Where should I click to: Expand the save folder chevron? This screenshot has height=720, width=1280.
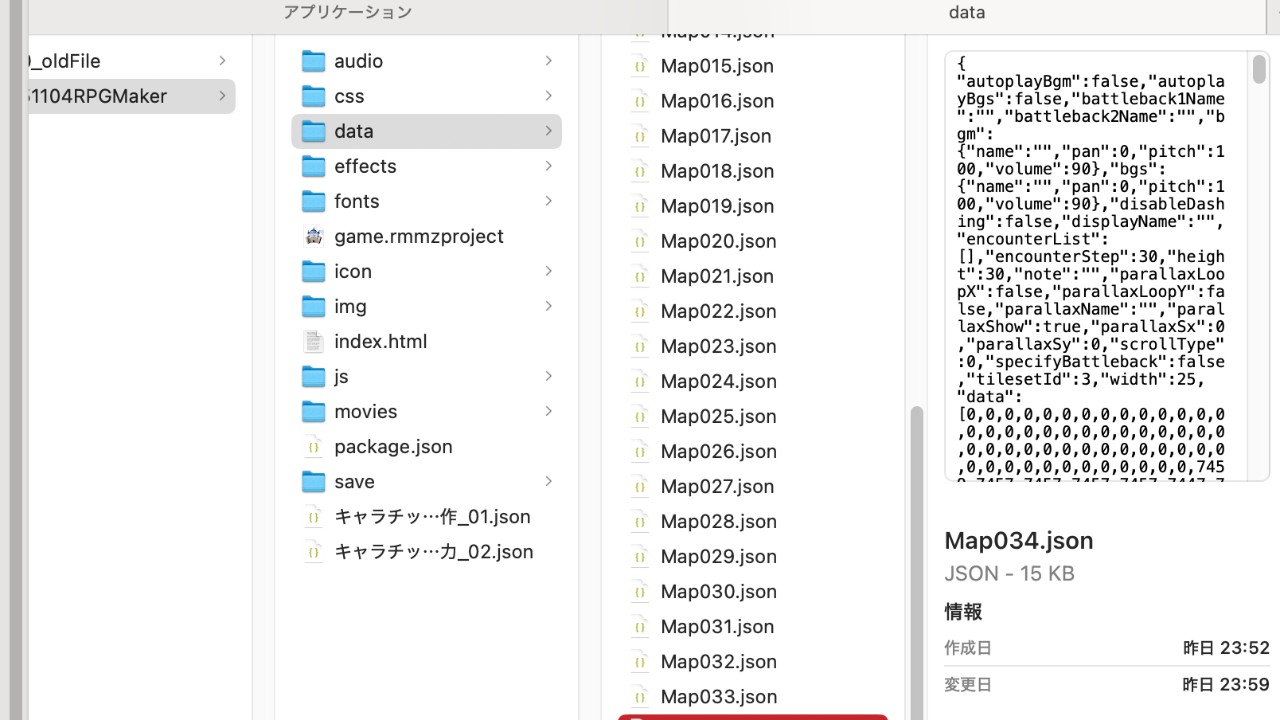pyautogui.click(x=548, y=481)
